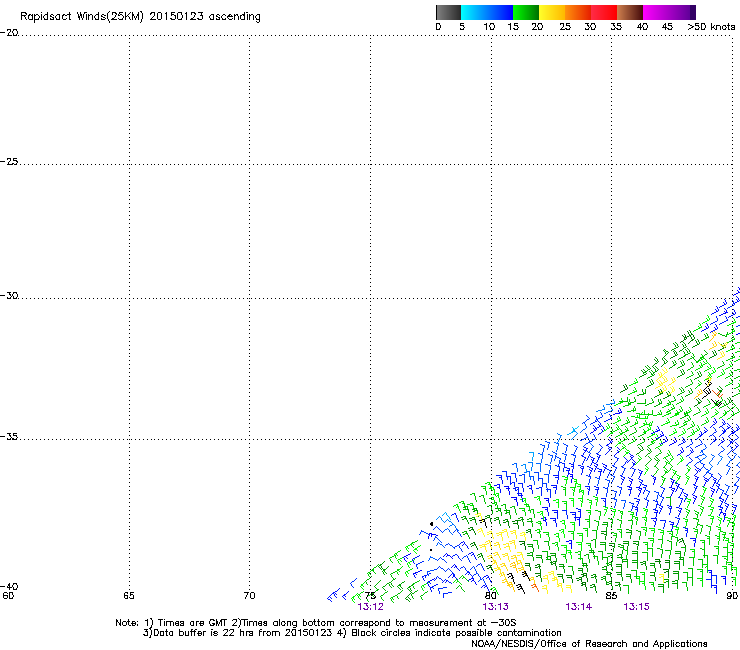Click the larger black contamination circle marker
Screen dimensions: 740x650
(431, 524)
